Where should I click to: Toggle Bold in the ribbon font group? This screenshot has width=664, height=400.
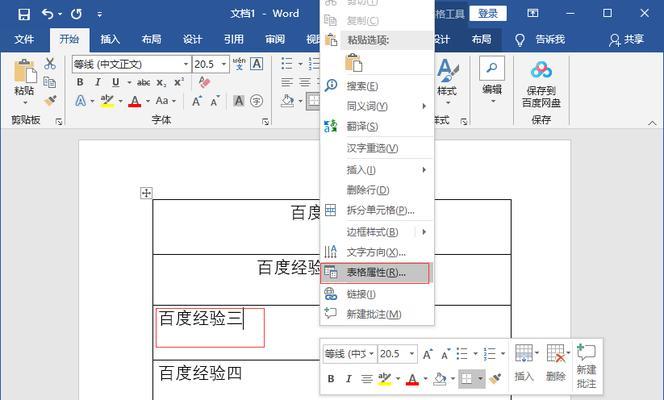(x=80, y=82)
